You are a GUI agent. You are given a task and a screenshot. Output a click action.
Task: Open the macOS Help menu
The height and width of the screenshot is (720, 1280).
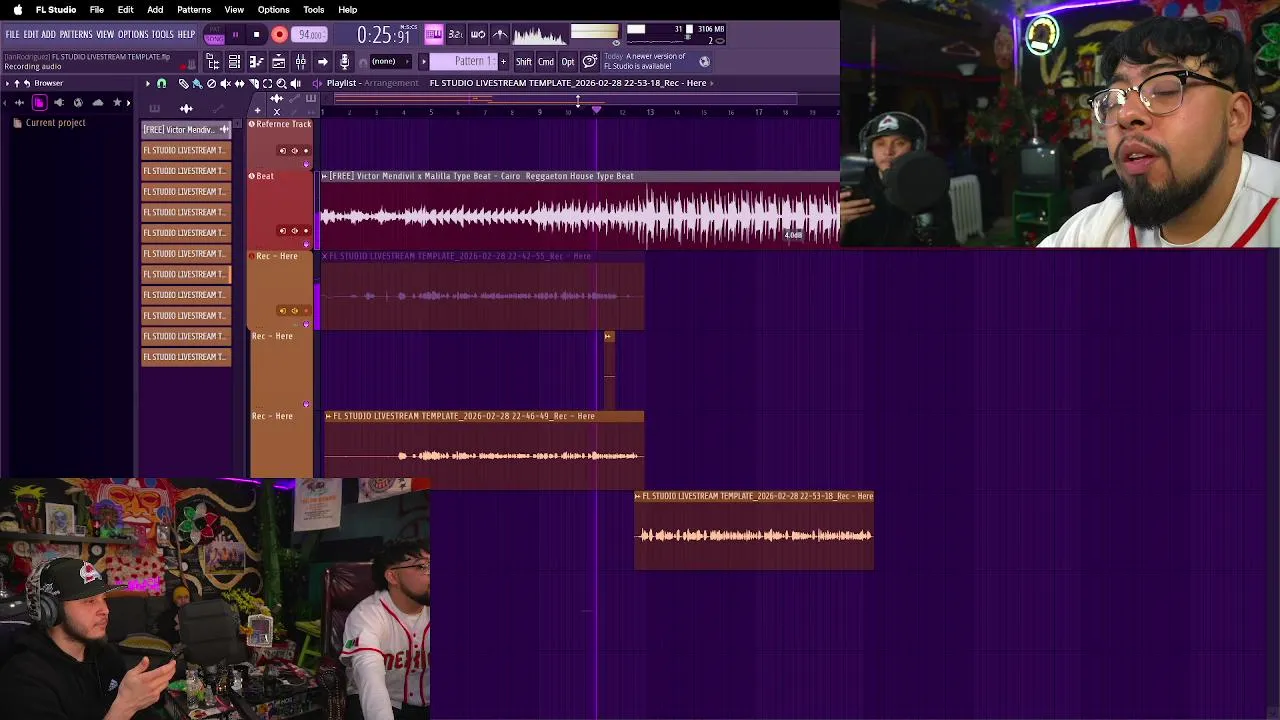point(348,10)
